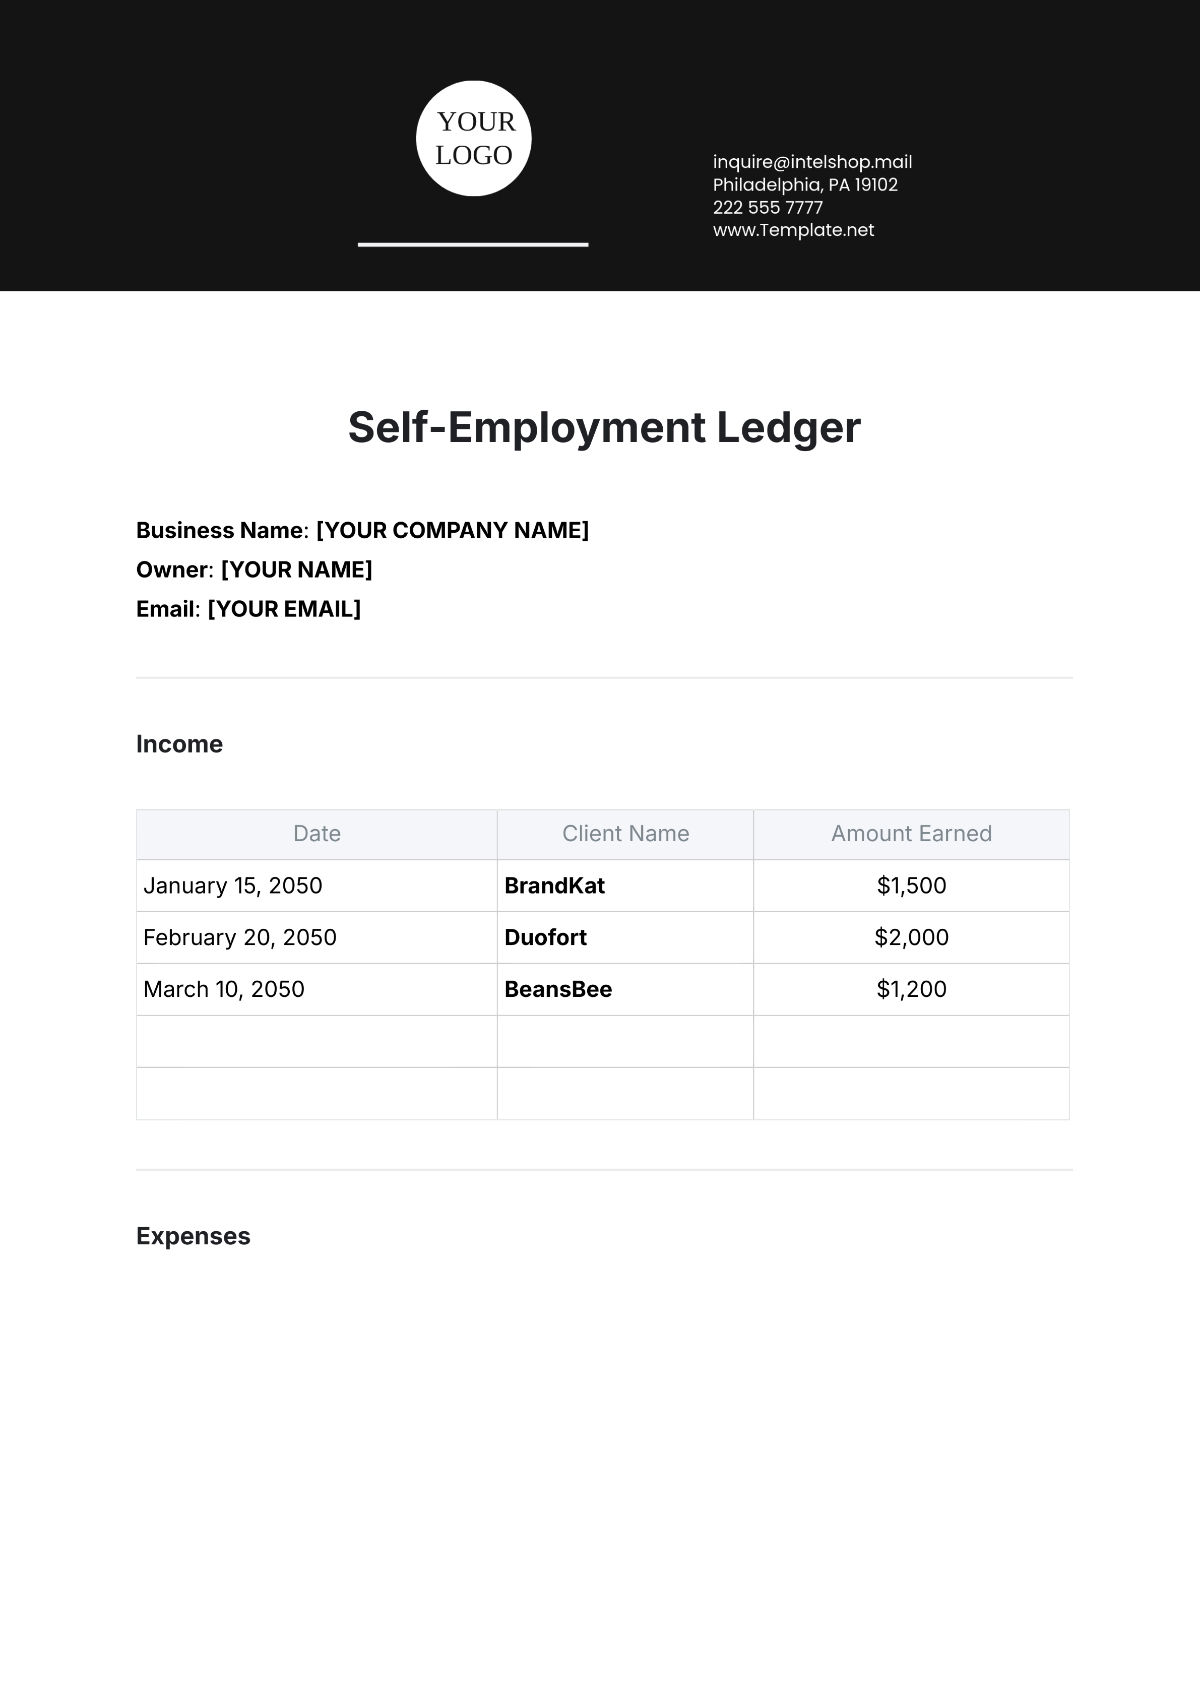Open the www.Template.net website link
This screenshot has width=1200, height=1696.
click(793, 230)
